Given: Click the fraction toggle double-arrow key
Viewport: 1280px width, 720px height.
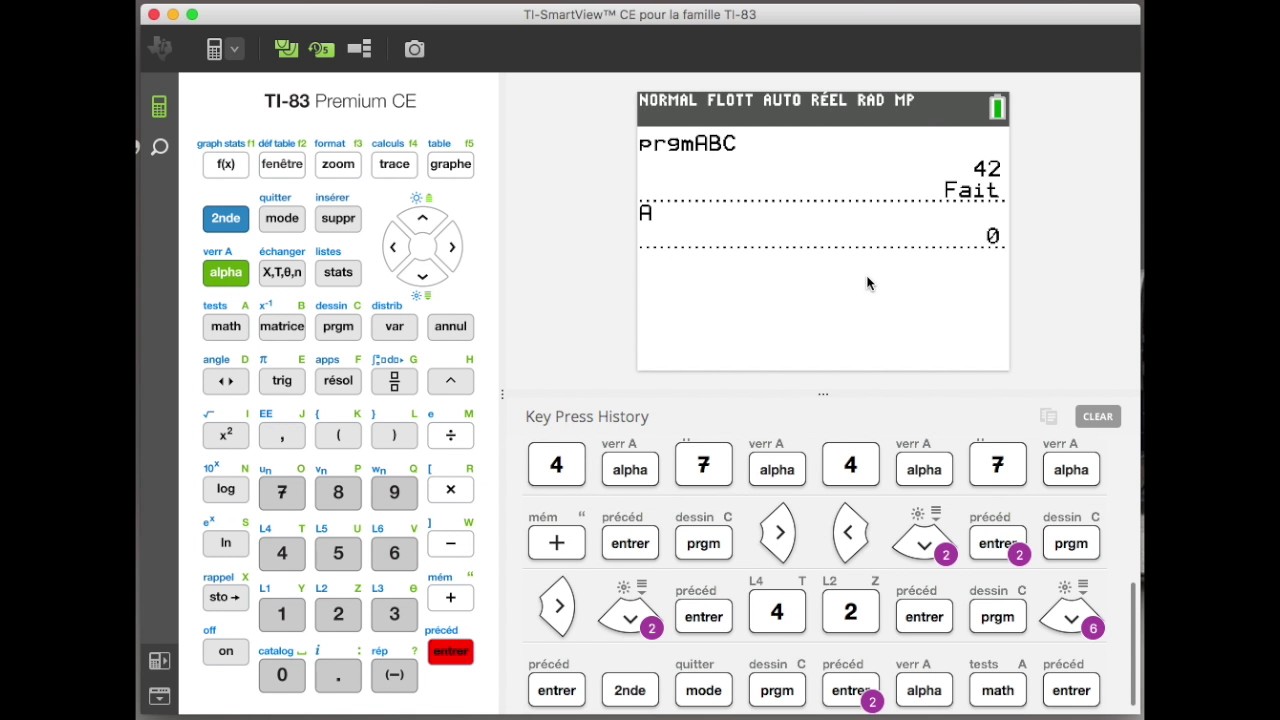Looking at the screenshot, I should 226,381.
